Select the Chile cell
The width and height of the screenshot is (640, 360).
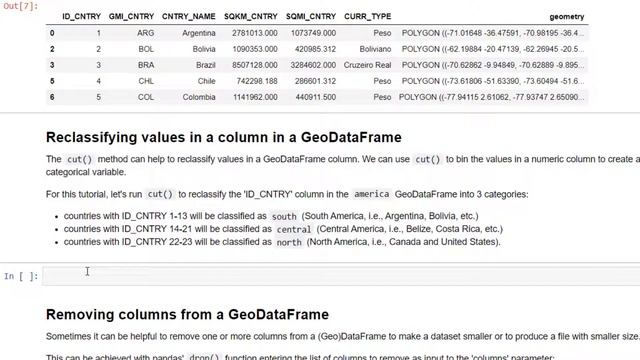pos(207,81)
